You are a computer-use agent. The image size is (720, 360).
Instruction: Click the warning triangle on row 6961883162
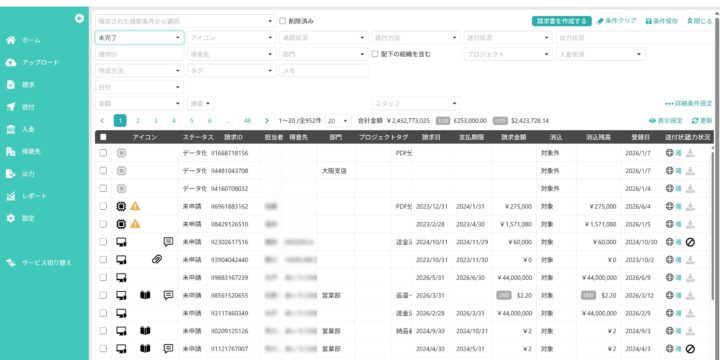(135, 206)
